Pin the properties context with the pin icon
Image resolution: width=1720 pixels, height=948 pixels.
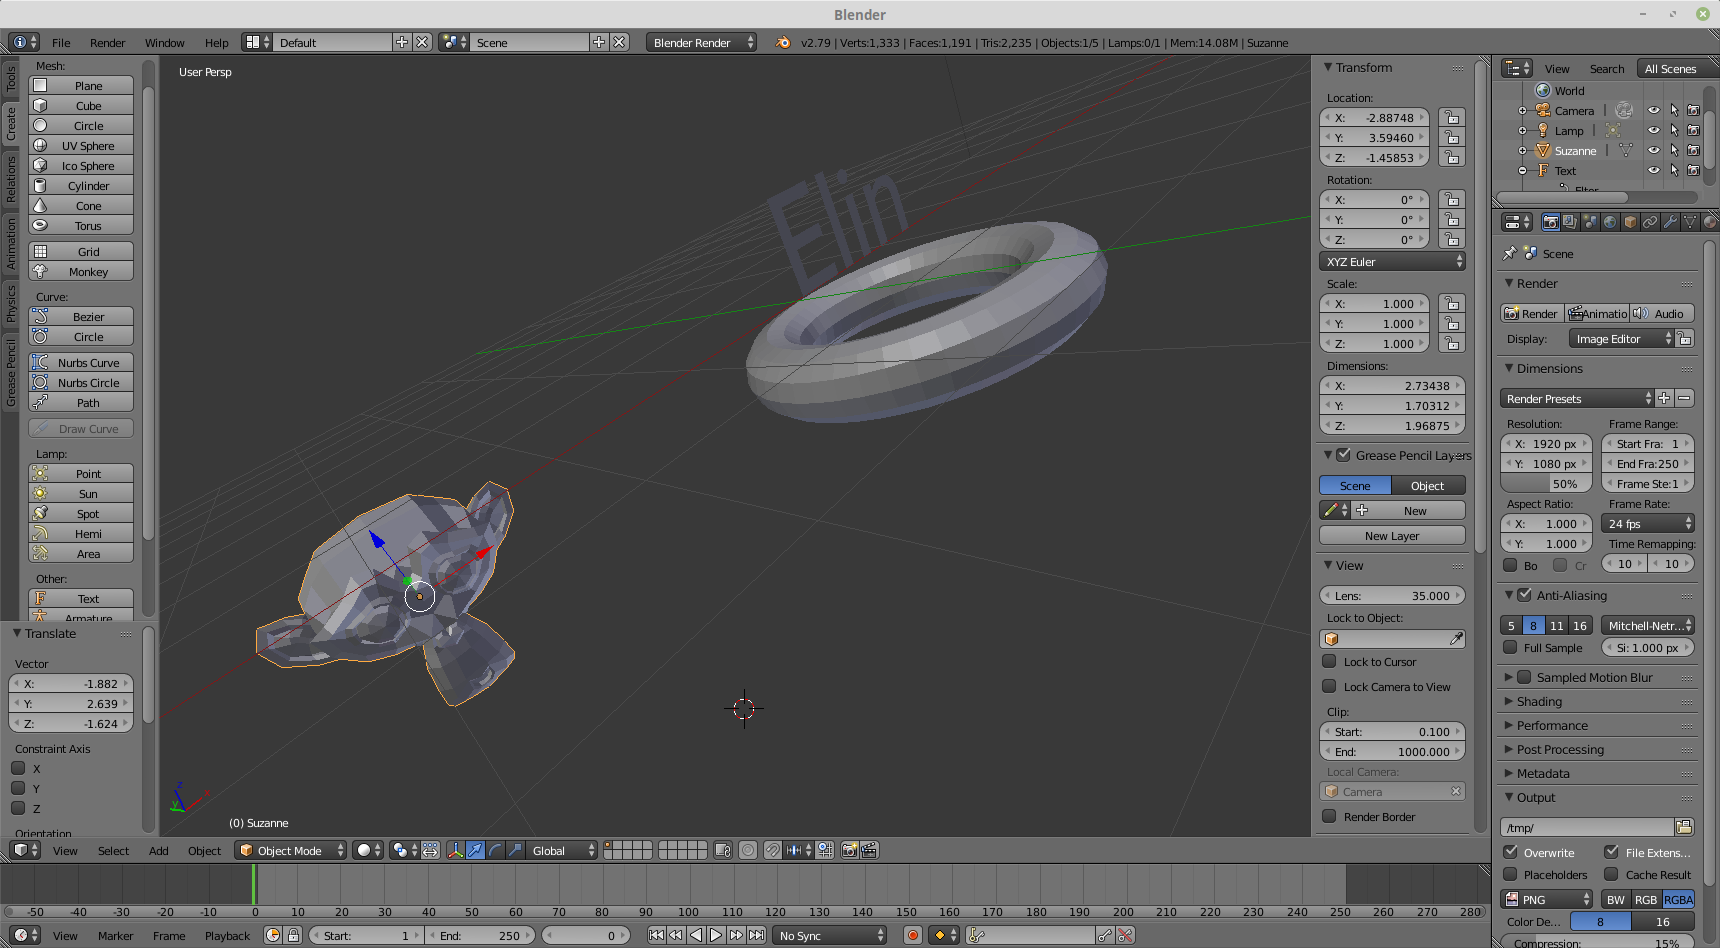(1510, 253)
